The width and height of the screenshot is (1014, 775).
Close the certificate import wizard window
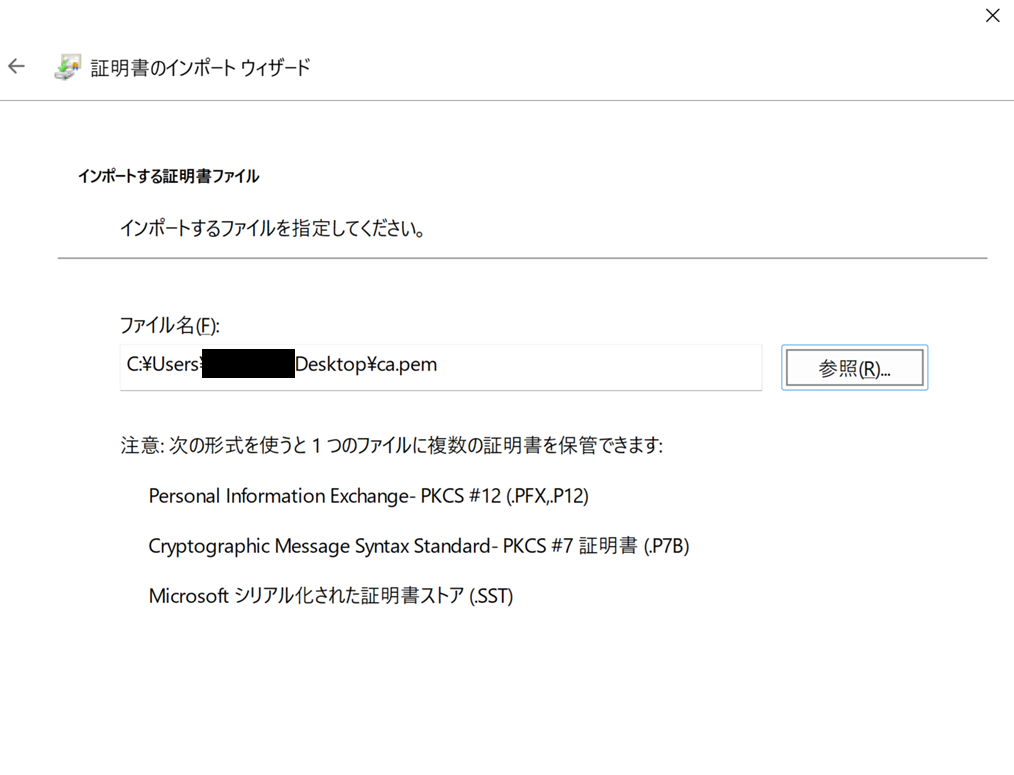coord(992,16)
